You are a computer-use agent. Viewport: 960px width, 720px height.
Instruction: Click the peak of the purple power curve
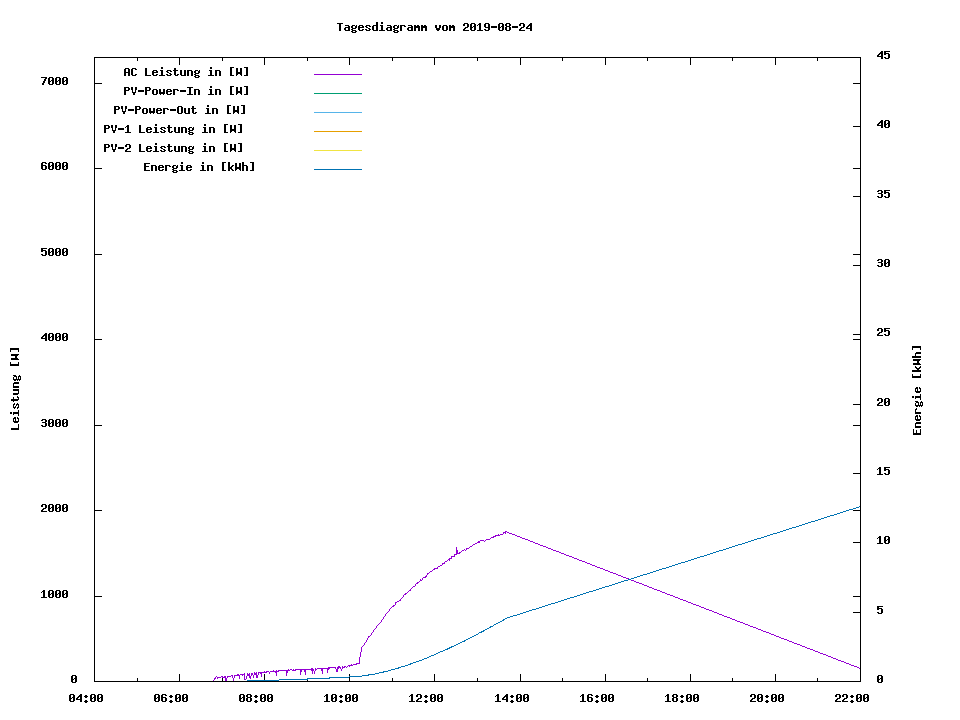point(507,532)
